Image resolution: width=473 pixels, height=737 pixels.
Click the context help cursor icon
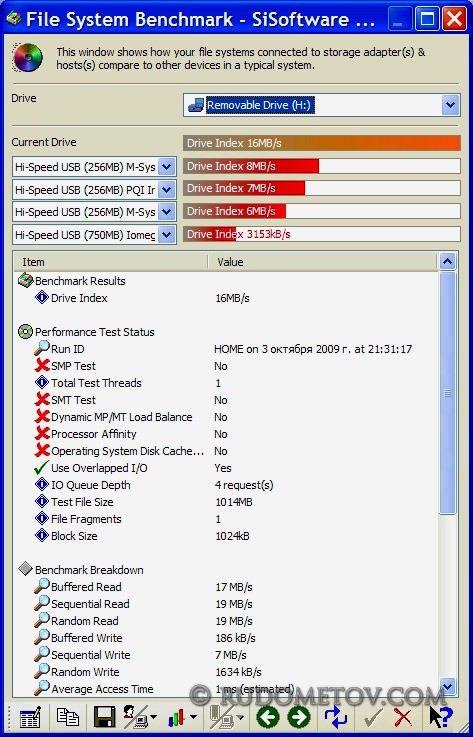(441, 717)
